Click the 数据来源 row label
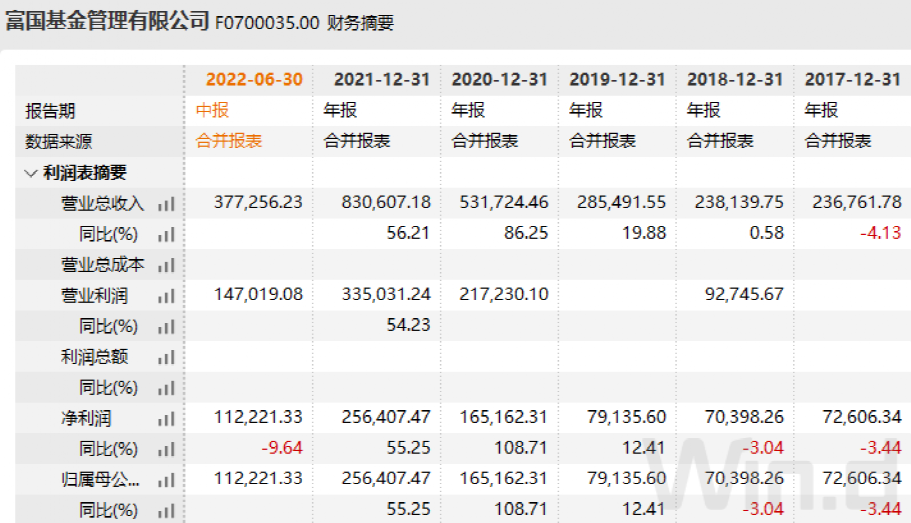This screenshot has height=523, width=911. (58, 141)
